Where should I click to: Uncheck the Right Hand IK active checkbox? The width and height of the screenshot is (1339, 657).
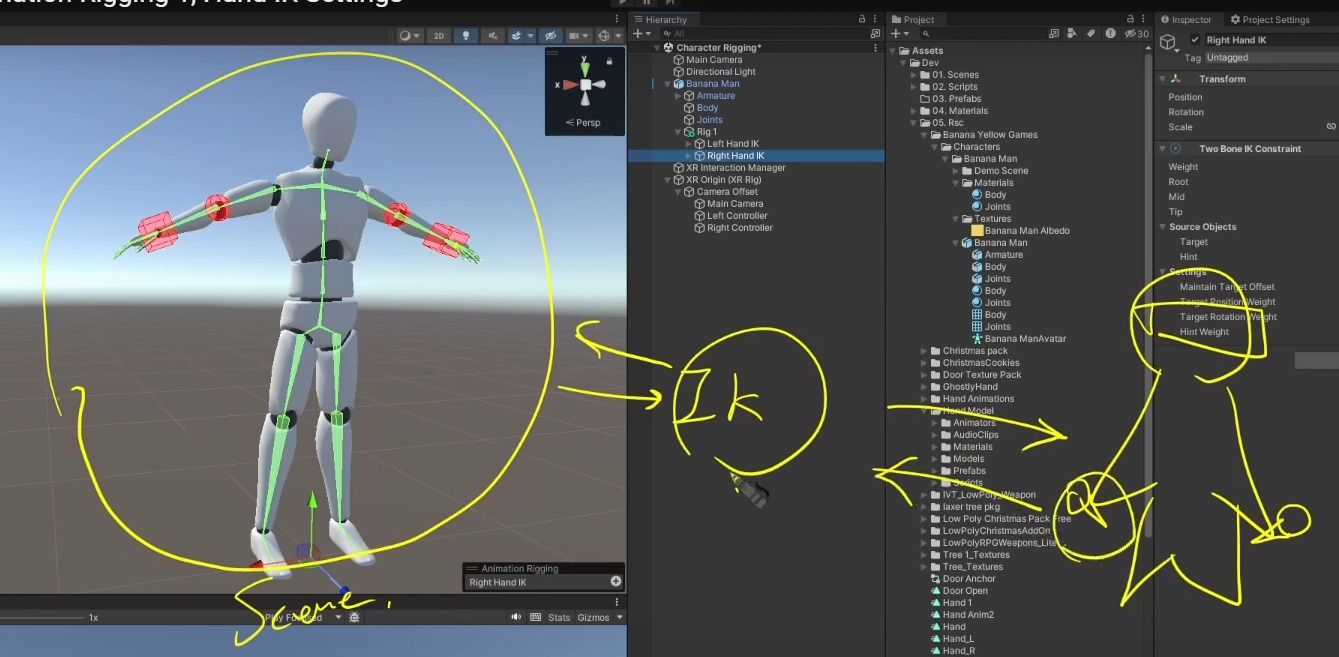click(1195, 40)
